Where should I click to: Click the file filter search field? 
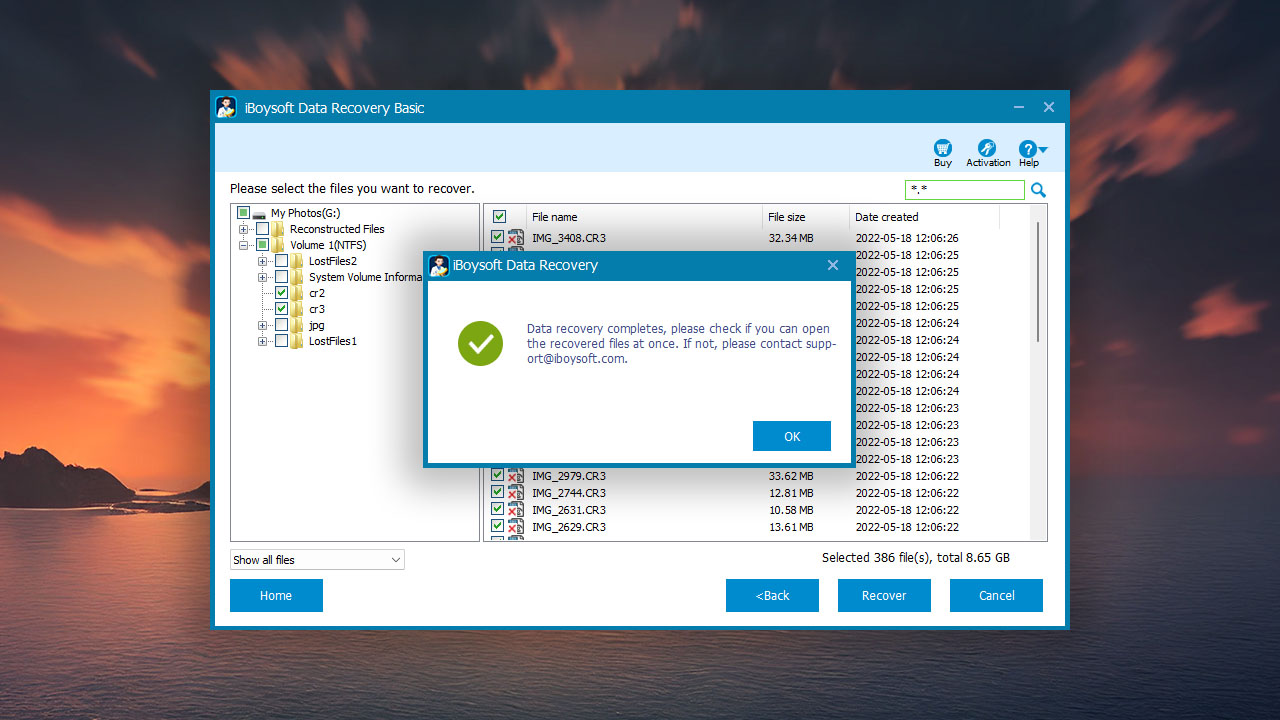(x=965, y=190)
